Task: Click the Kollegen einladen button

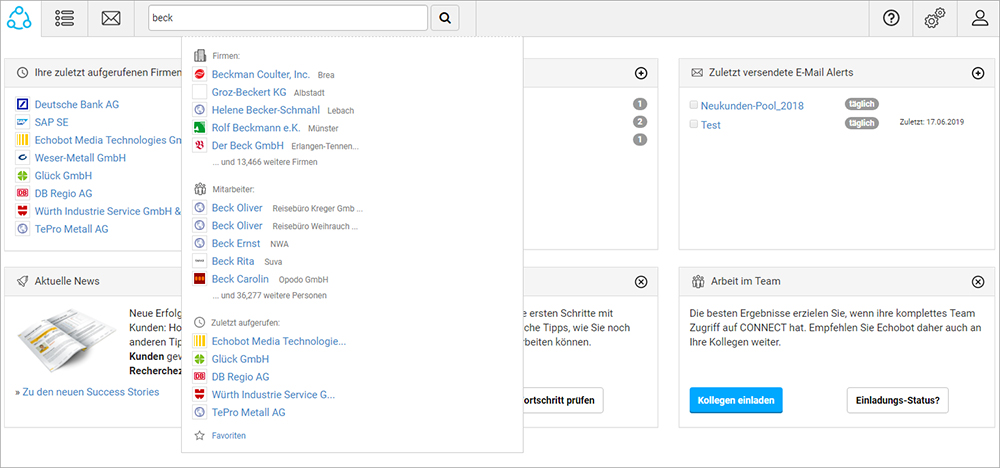Action: coord(736,400)
